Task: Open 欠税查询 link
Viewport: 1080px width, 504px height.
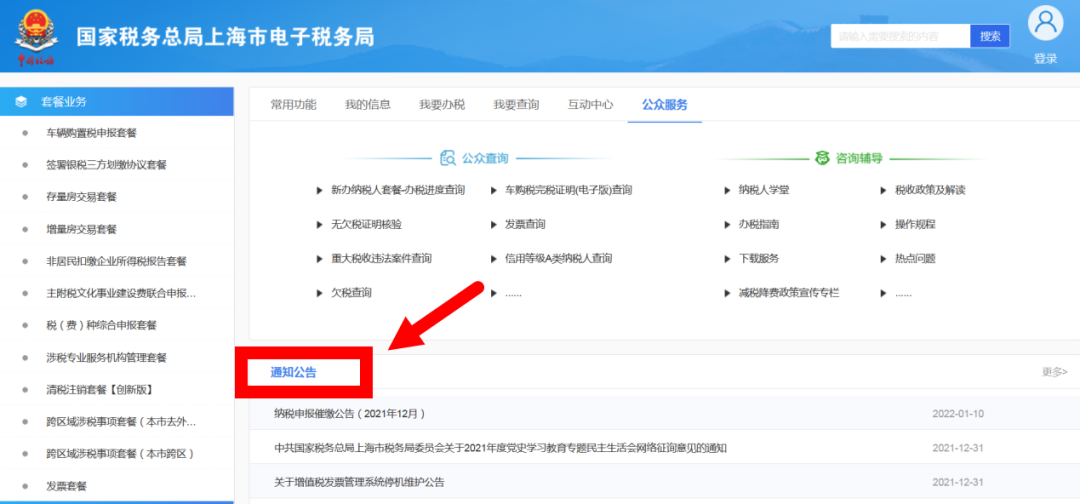Action: tap(351, 293)
